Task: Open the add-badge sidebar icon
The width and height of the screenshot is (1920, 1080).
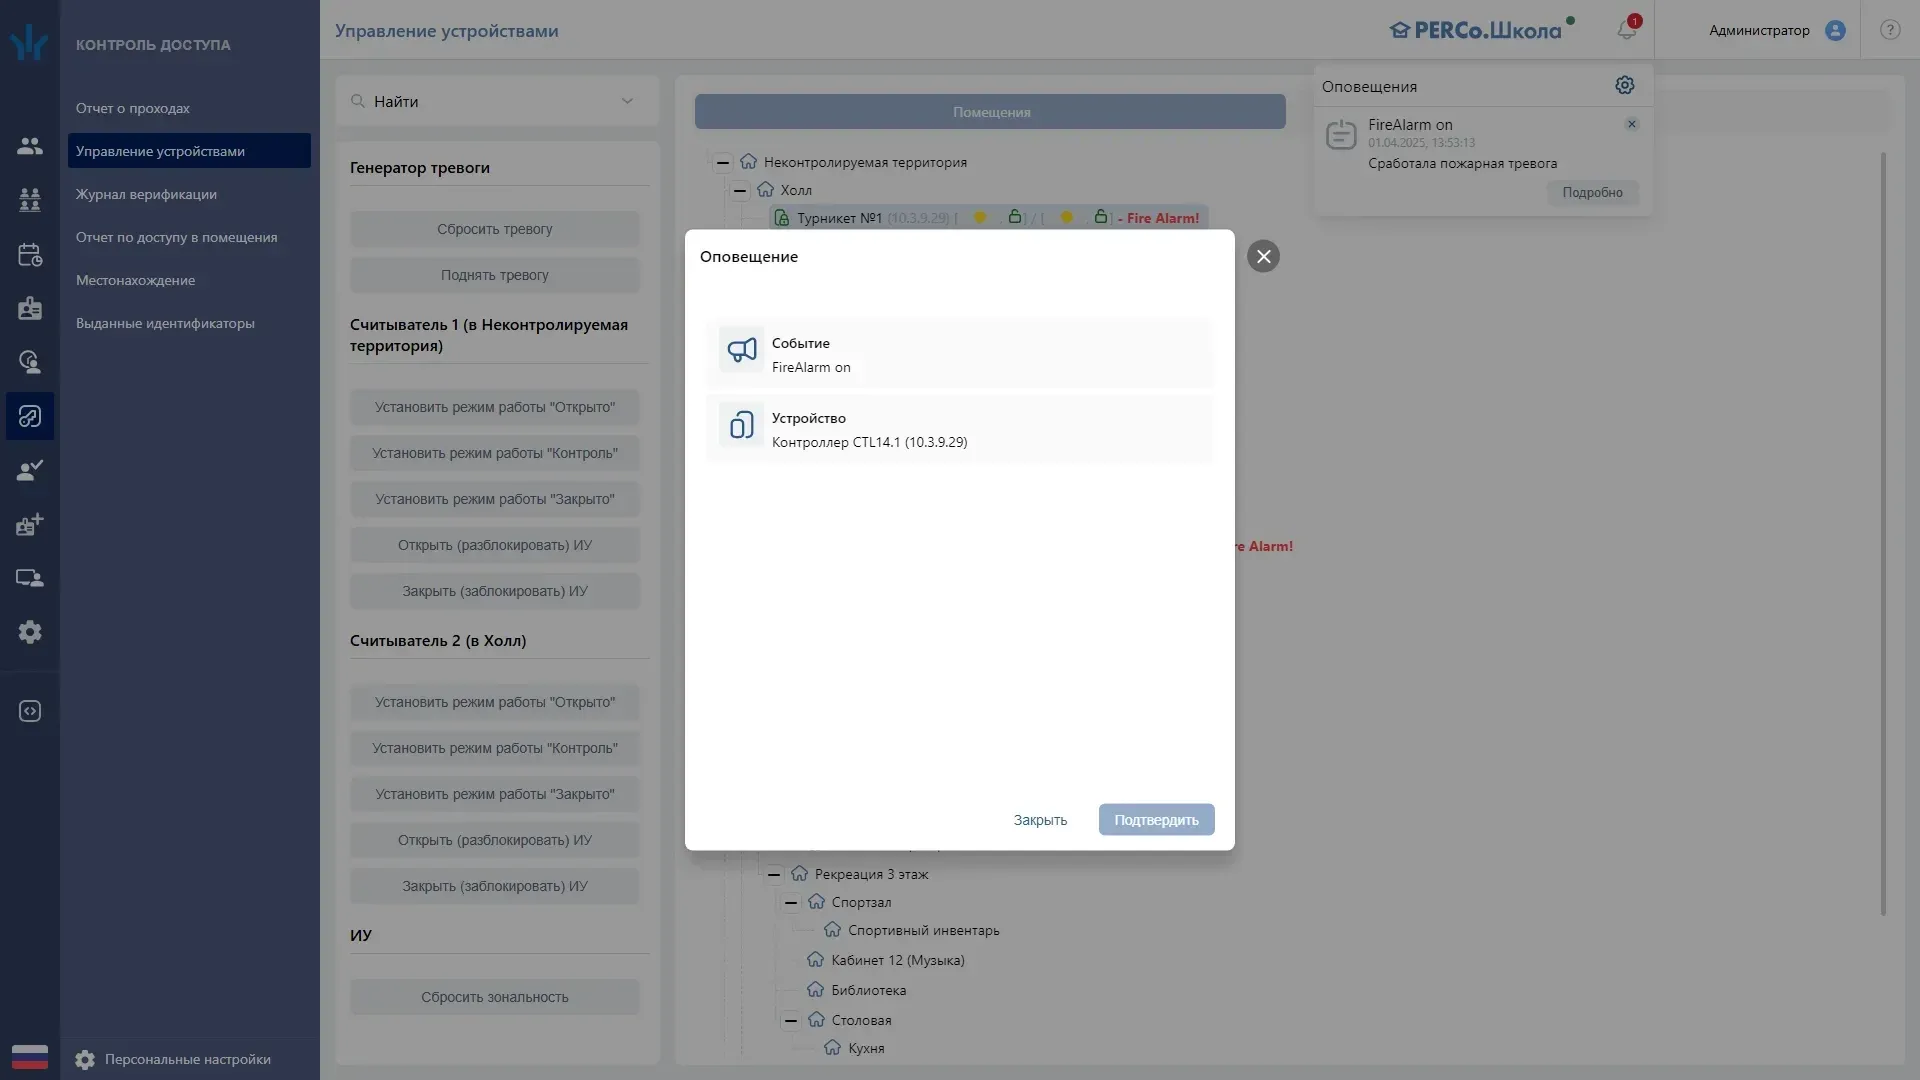Action: [x=30, y=524]
